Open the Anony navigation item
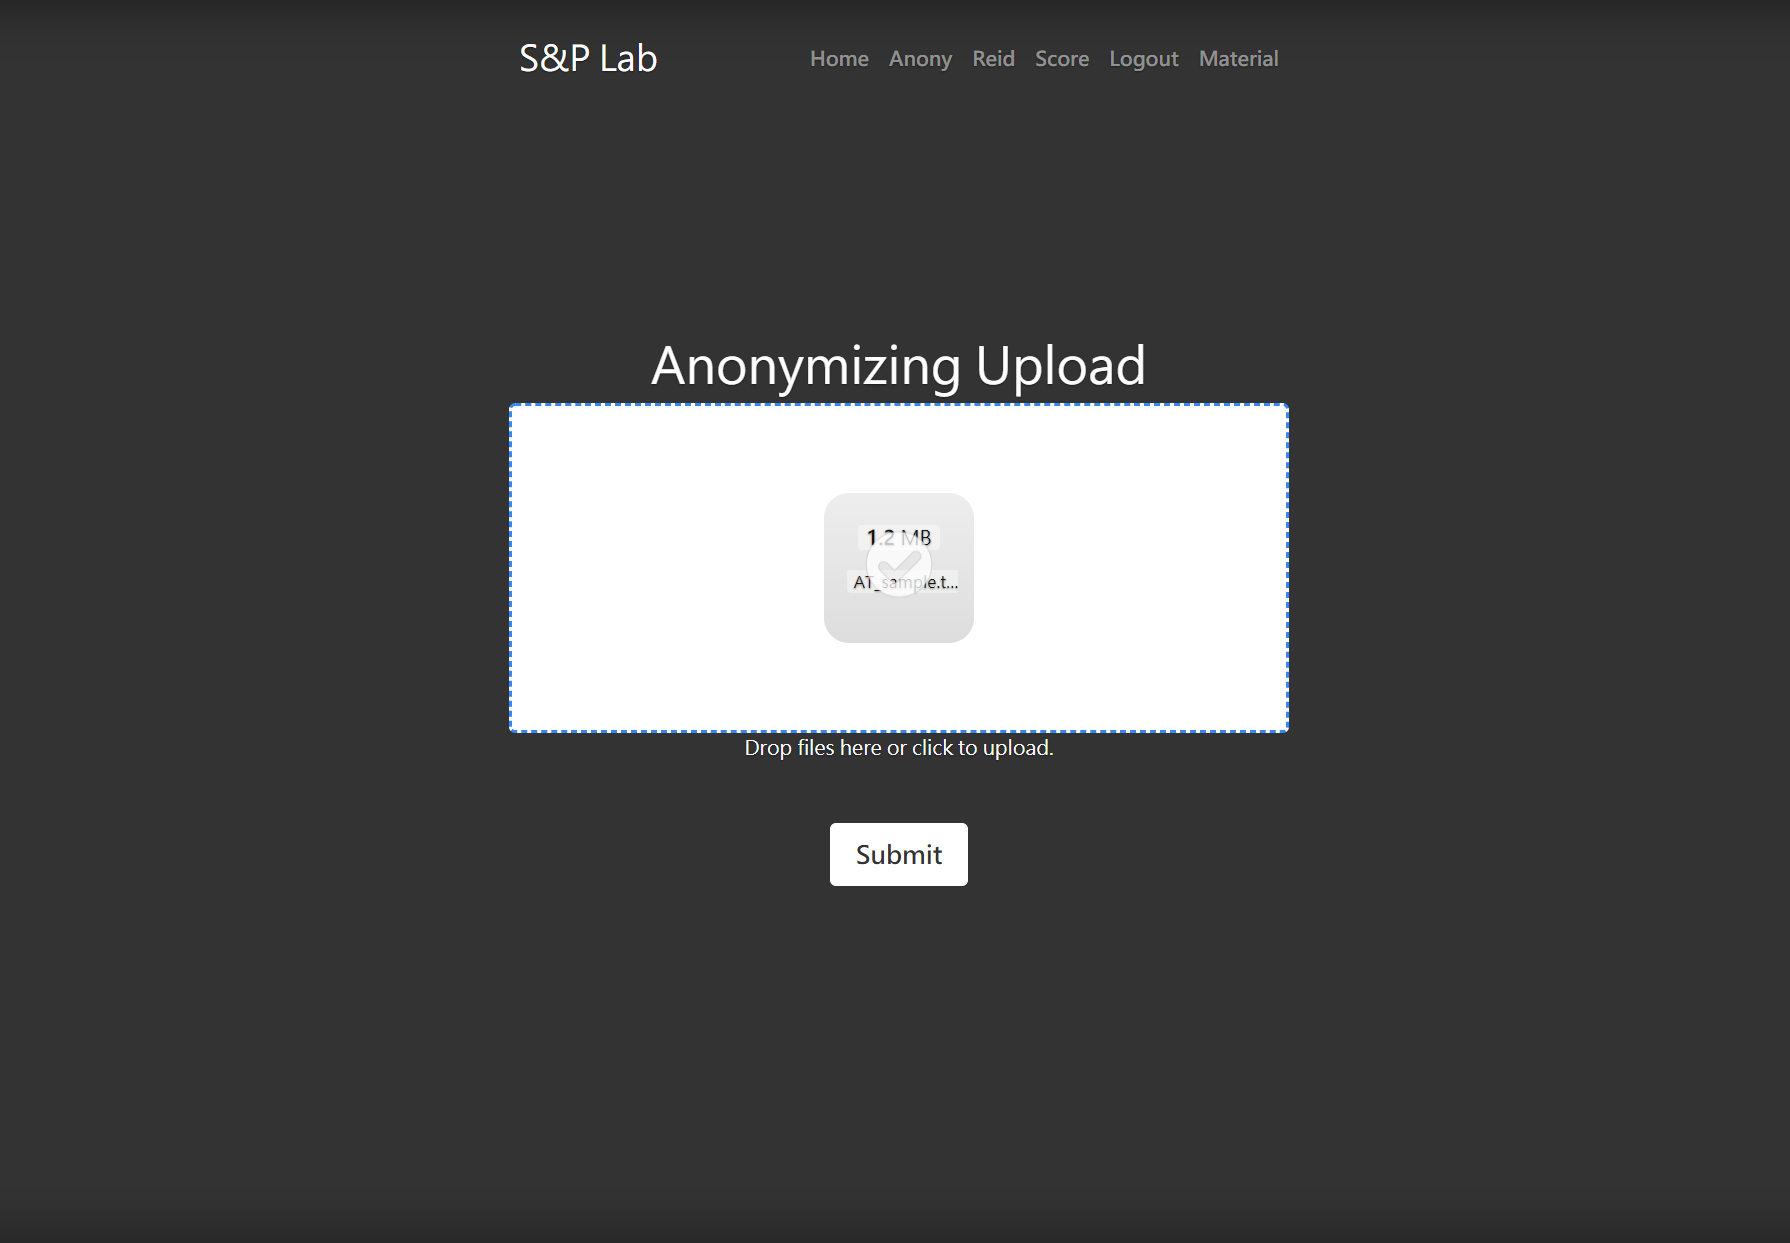This screenshot has width=1790, height=1243. click(920, 59)
